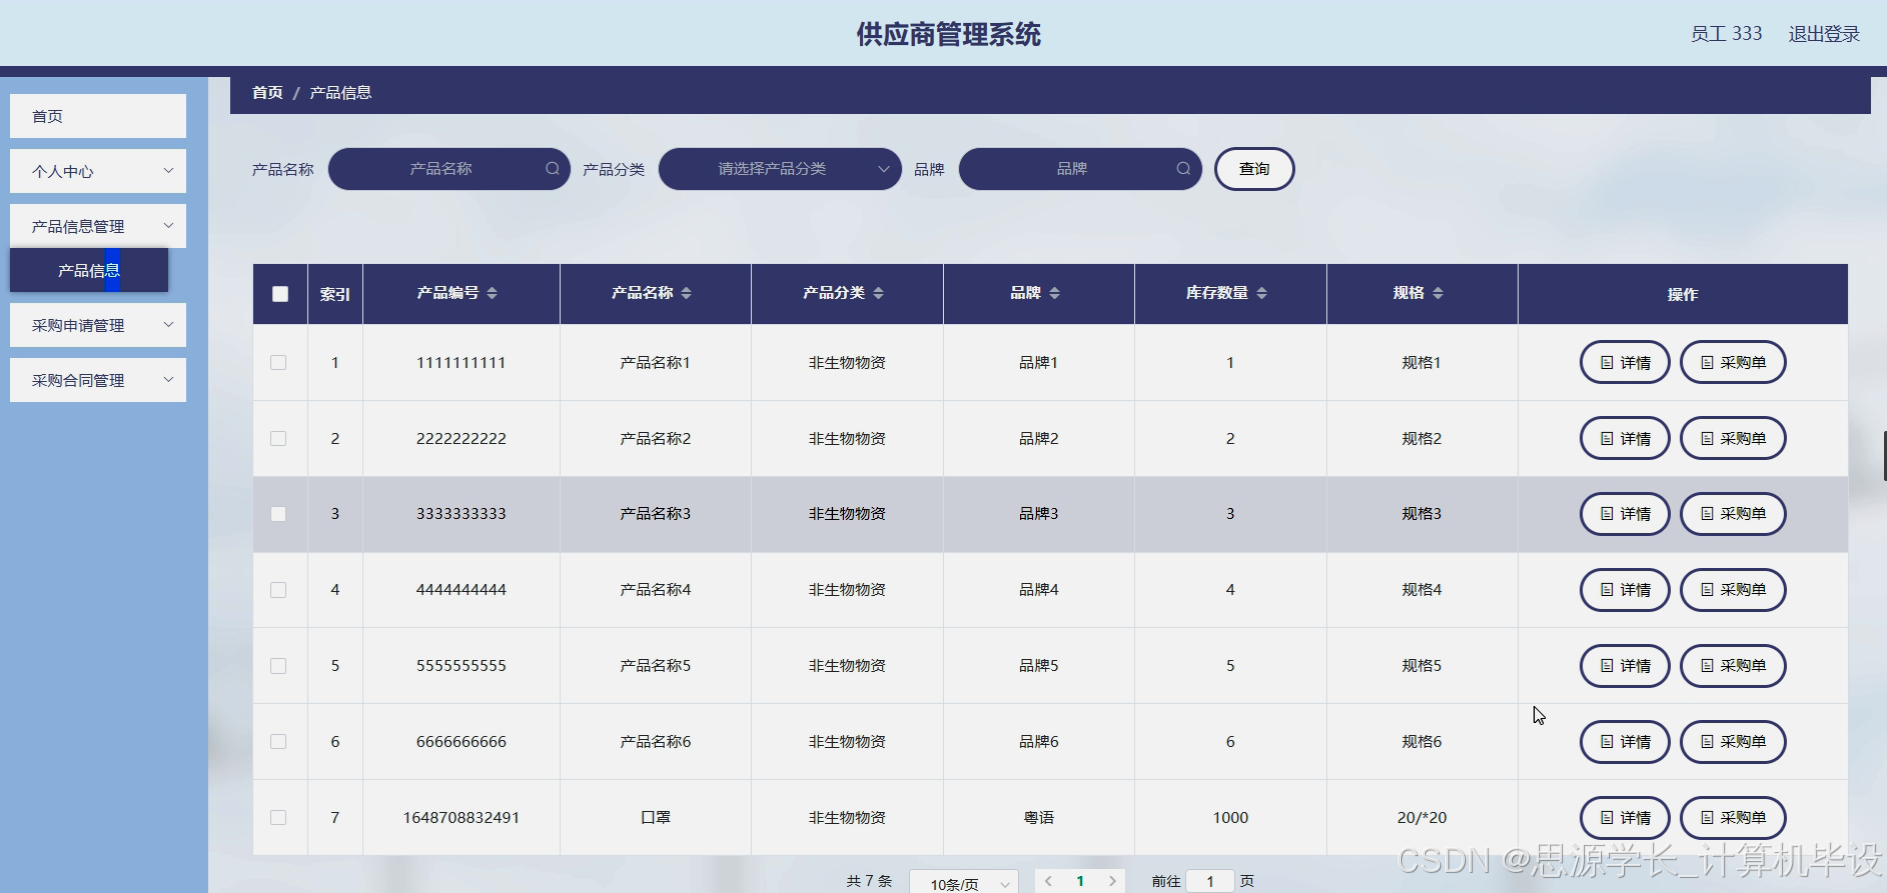Click the 品牌5 cell
The height and width of the screenshot is (893, 1887).
pyautogui.click(x=1039, y=666)
